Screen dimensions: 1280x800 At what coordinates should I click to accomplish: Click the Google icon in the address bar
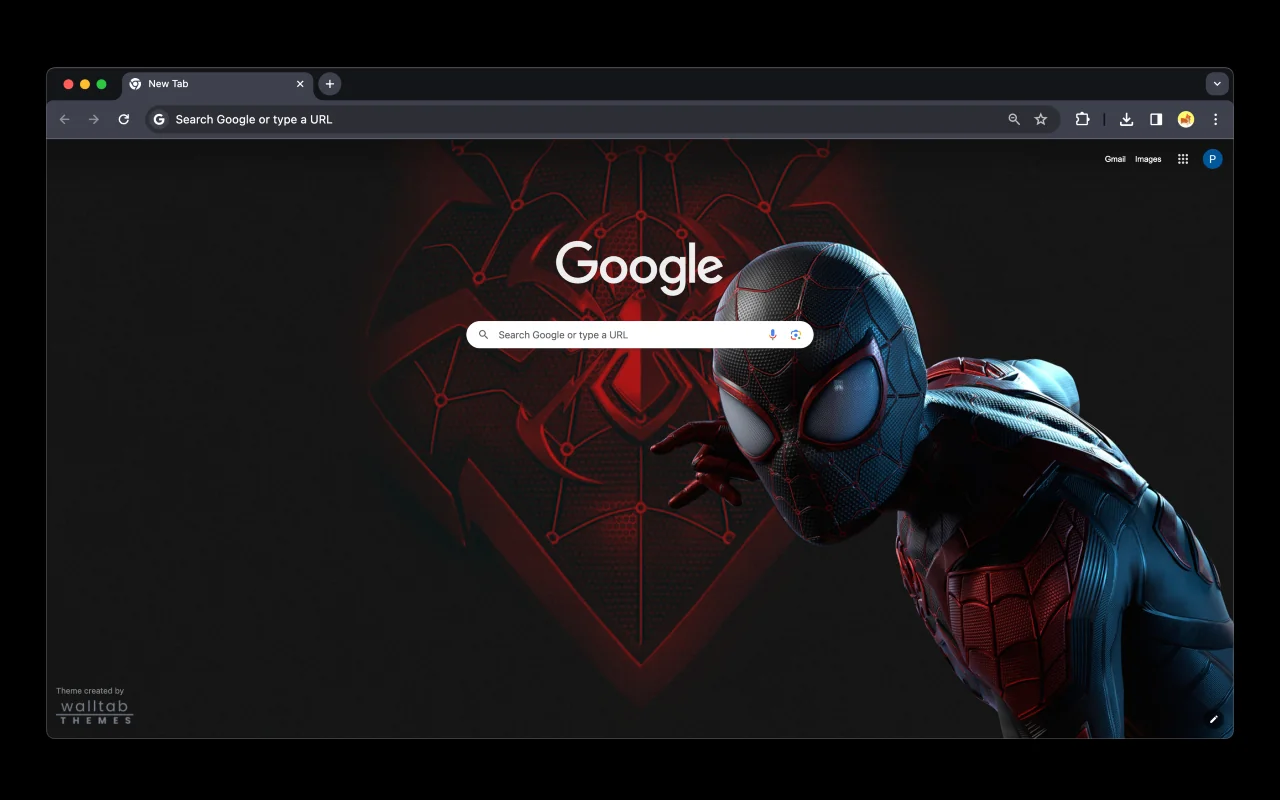[159, 119]
